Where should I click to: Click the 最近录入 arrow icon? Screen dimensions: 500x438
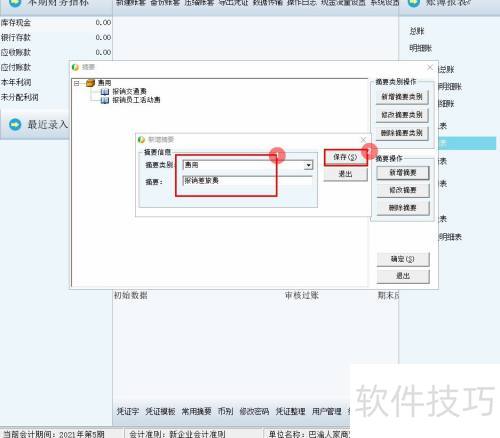coord(15,125)
